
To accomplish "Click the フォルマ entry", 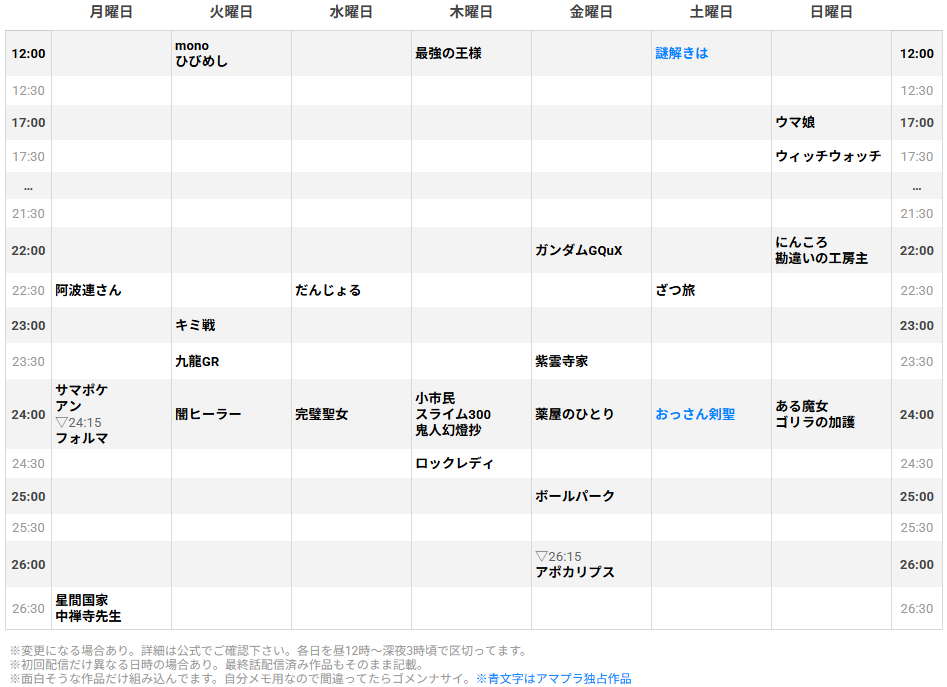I will click(x=82, y=438).
